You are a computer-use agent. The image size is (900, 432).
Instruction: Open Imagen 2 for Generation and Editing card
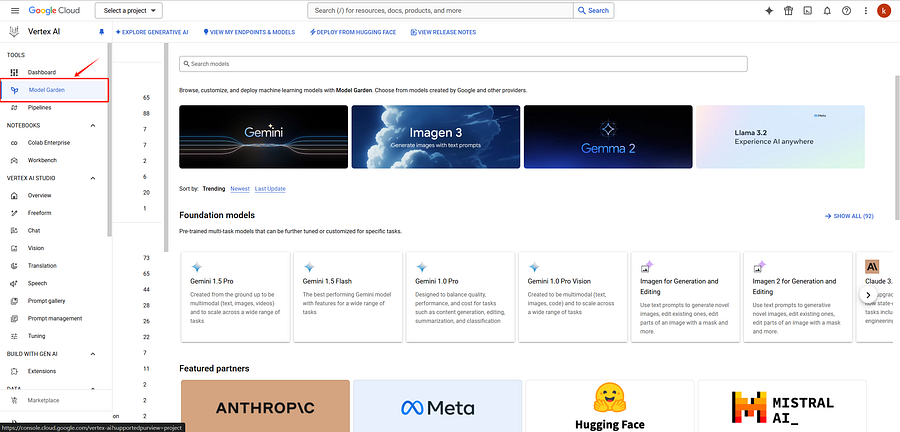[x=798, y=297]
